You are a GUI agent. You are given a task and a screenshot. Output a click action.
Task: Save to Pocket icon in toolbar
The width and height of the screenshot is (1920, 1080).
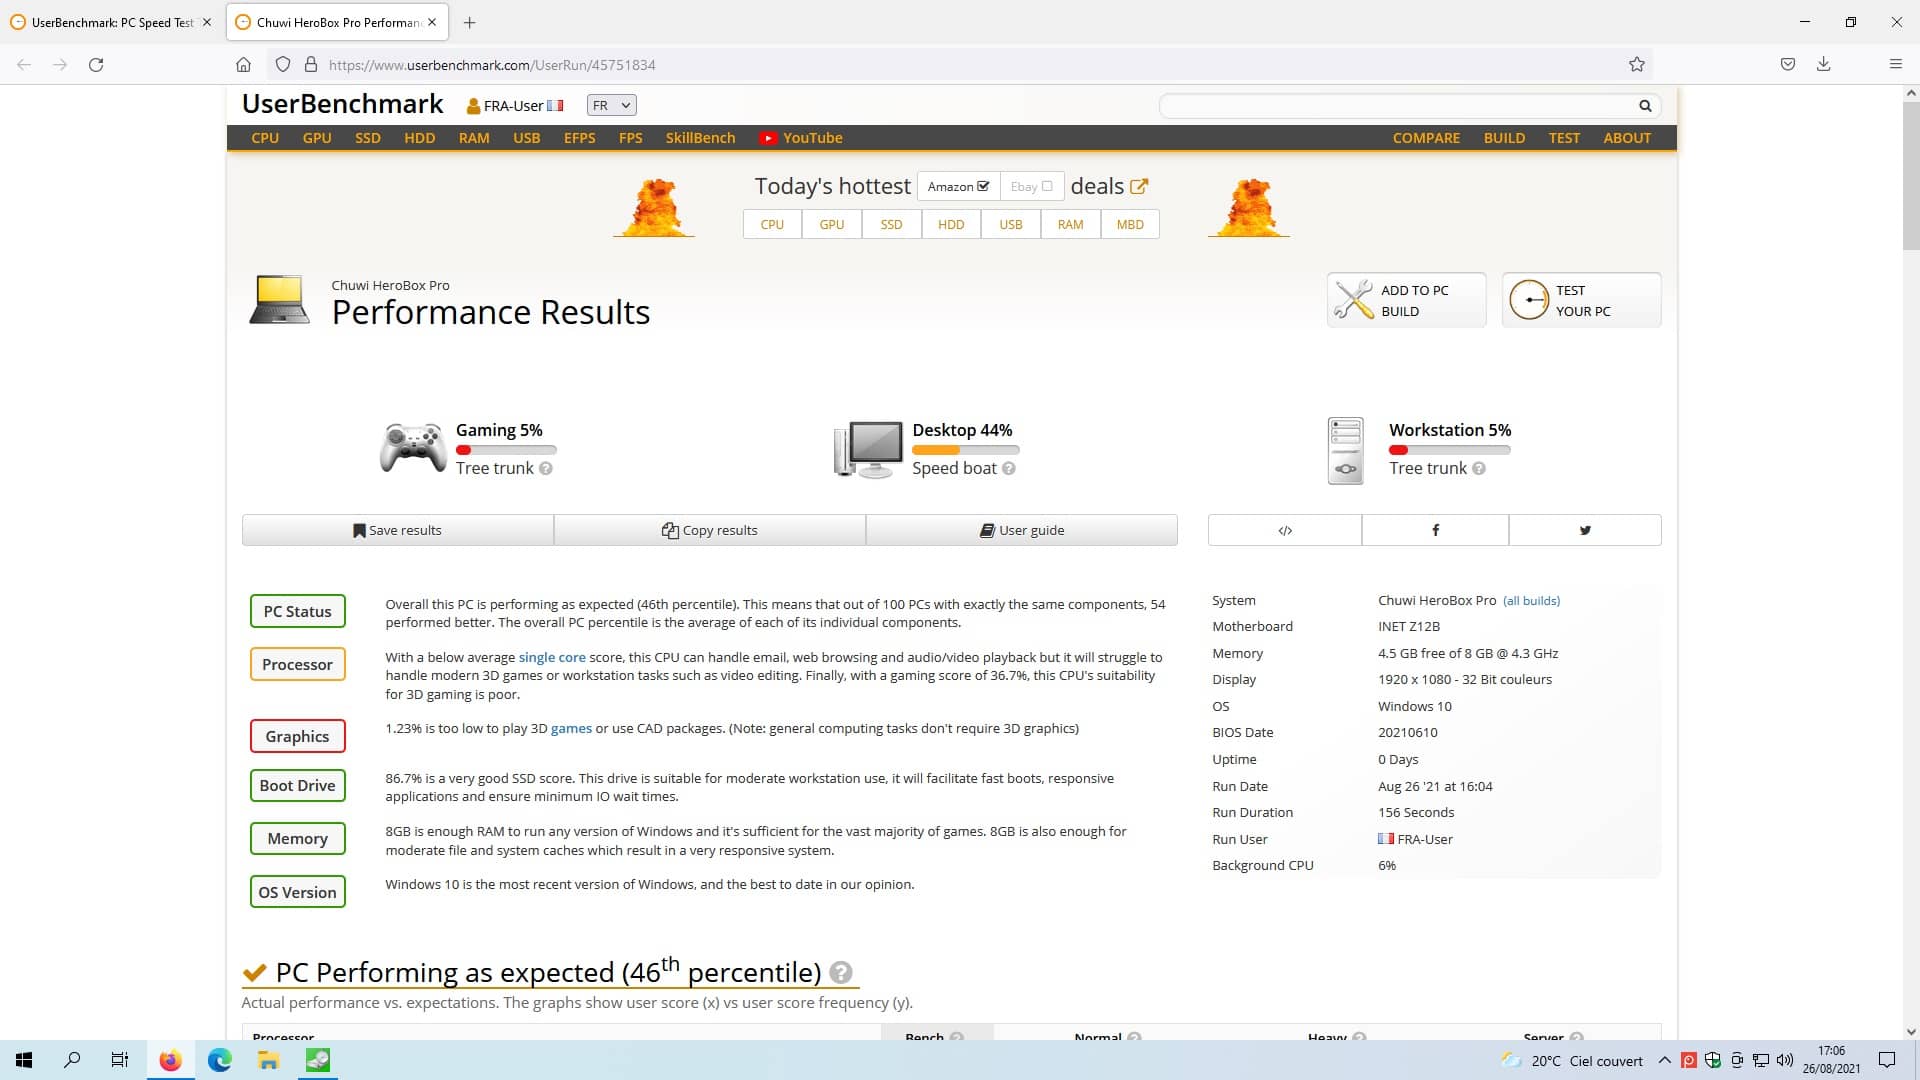[1787, 64]
